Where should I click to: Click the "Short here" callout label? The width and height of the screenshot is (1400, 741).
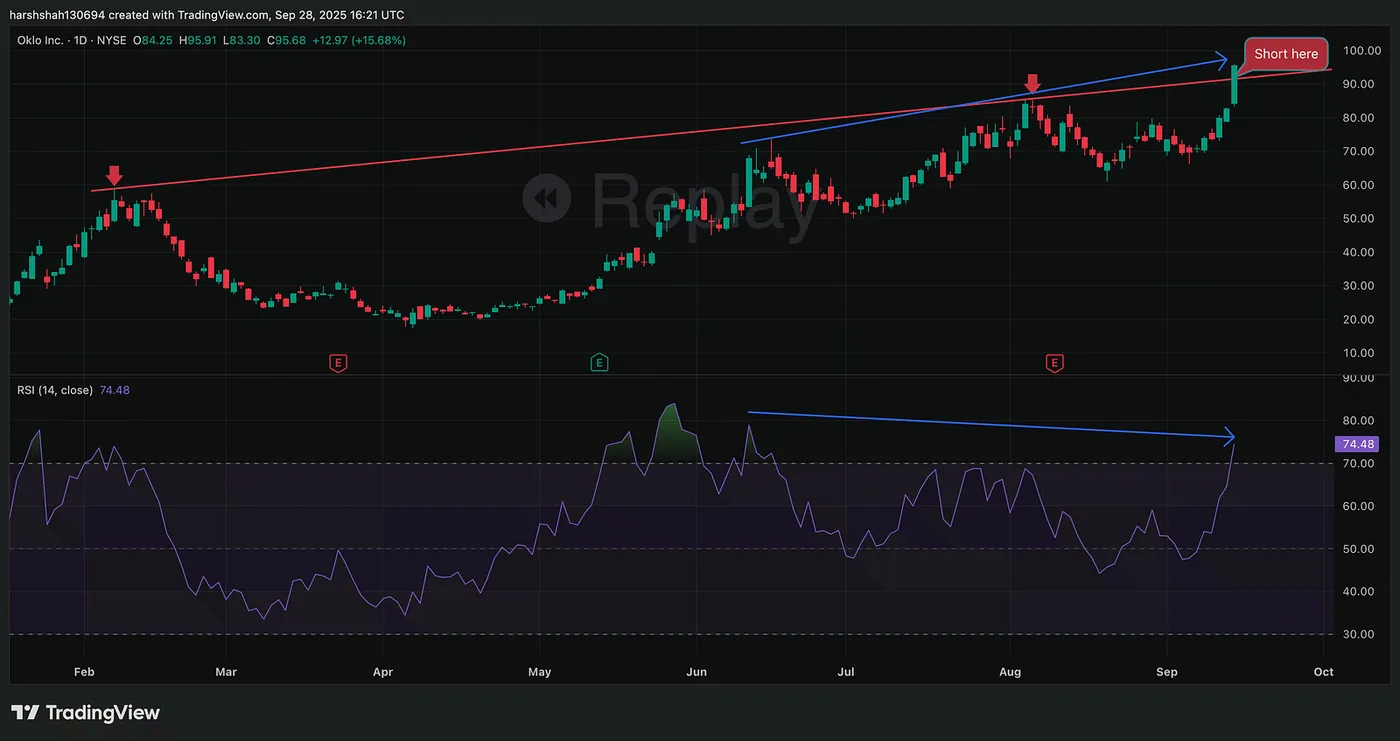coord(1286,54)
